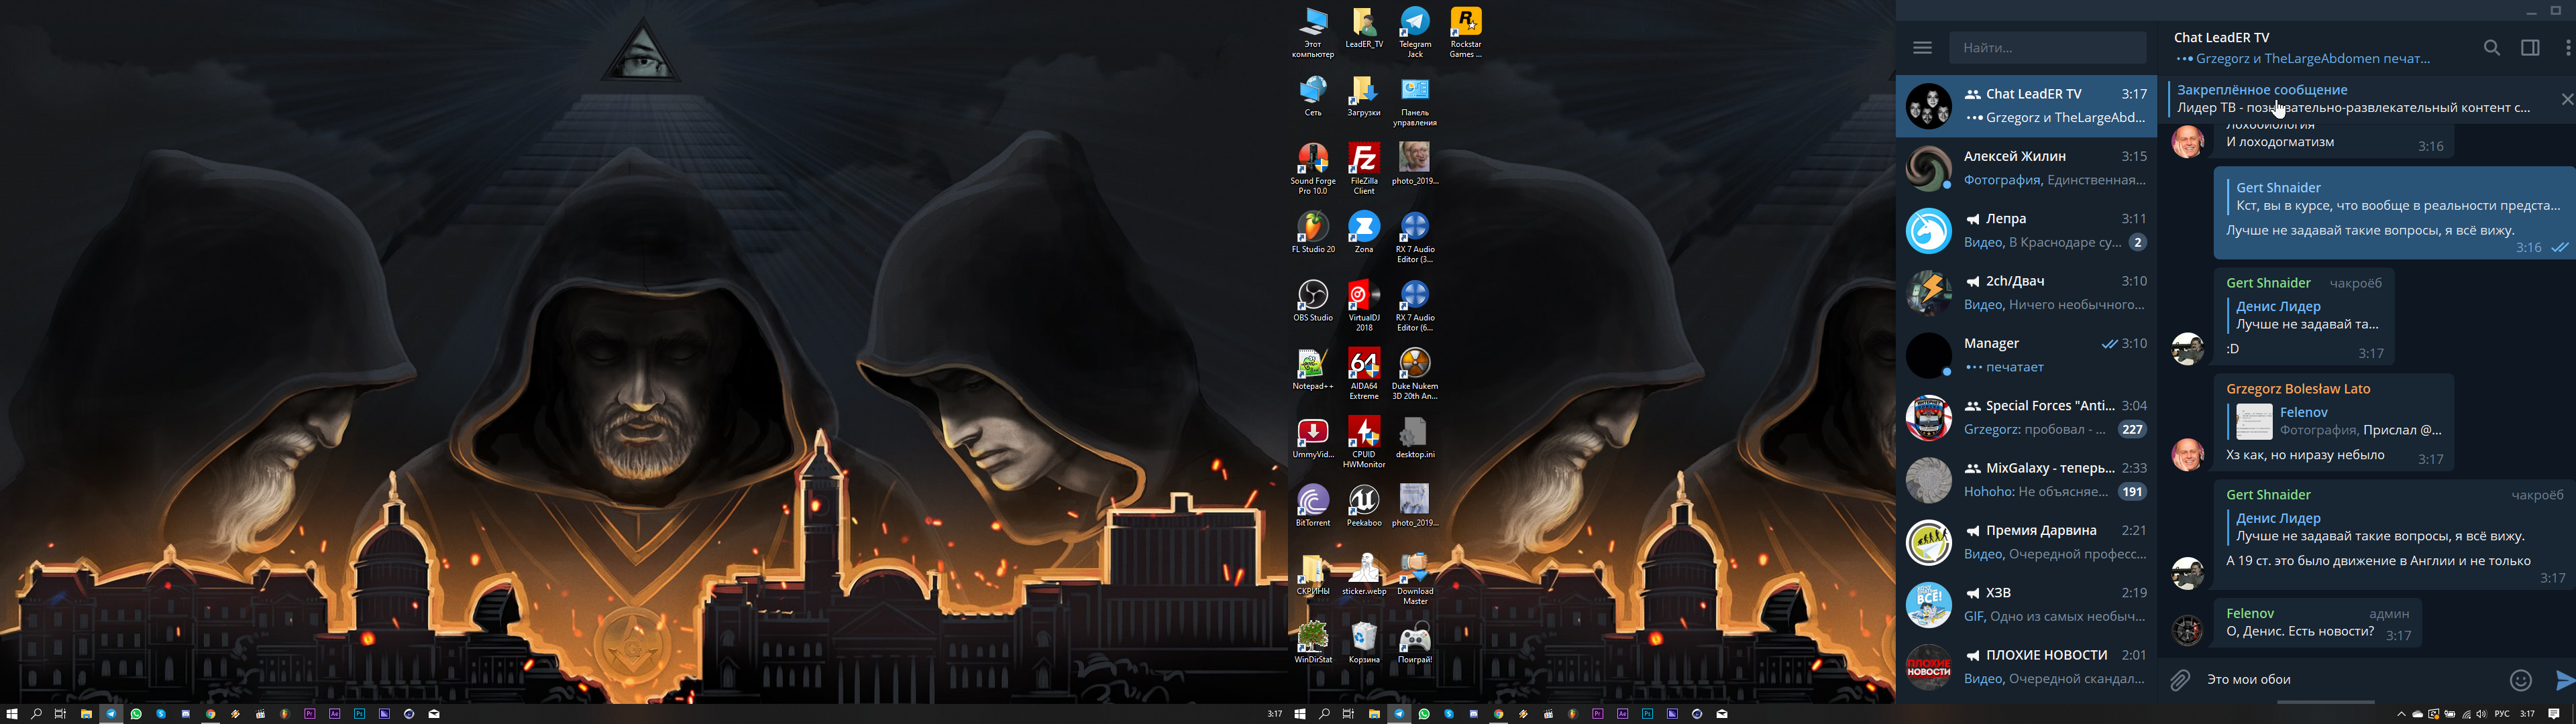
Task: Open the Этот компьютер desktop icon
Action: click(1312, 32)
